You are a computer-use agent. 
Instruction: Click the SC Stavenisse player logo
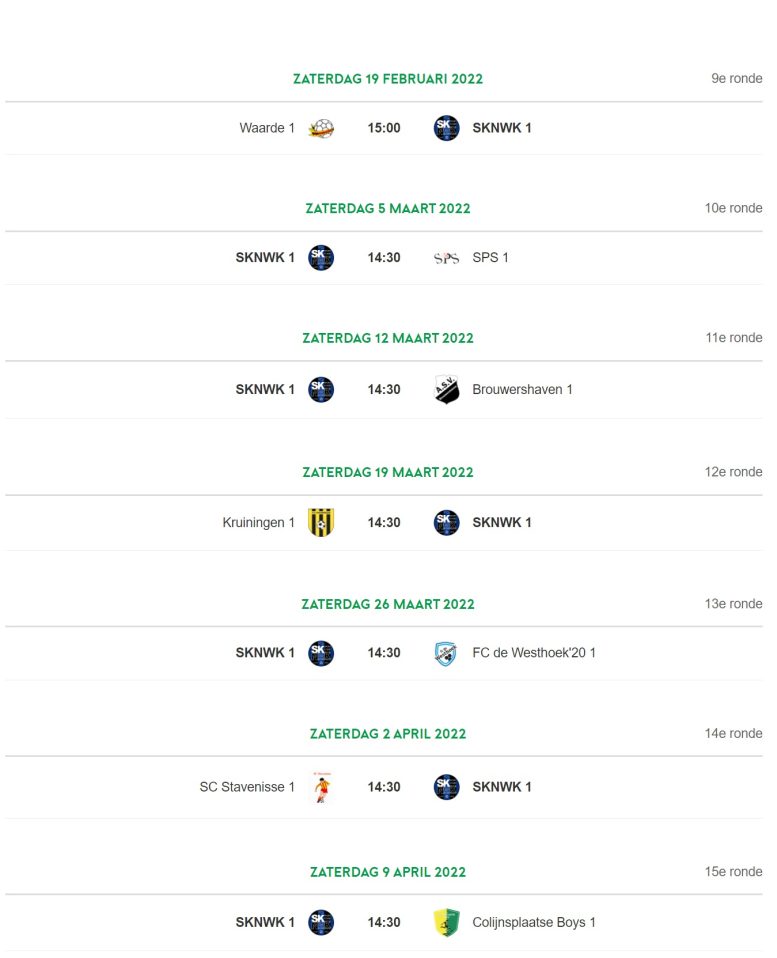pos(321,787)
